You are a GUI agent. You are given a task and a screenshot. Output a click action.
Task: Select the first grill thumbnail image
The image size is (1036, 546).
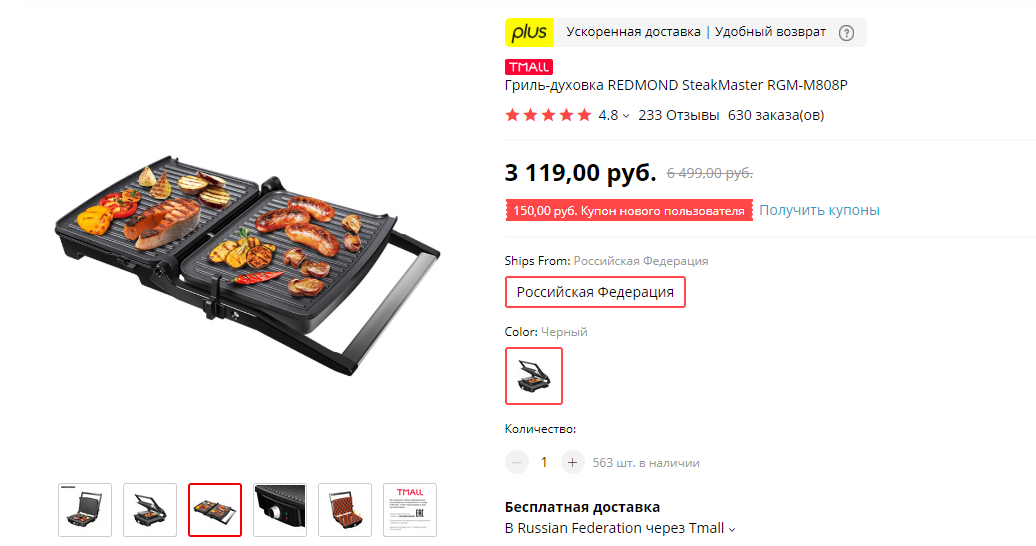(x=85, y=510)
